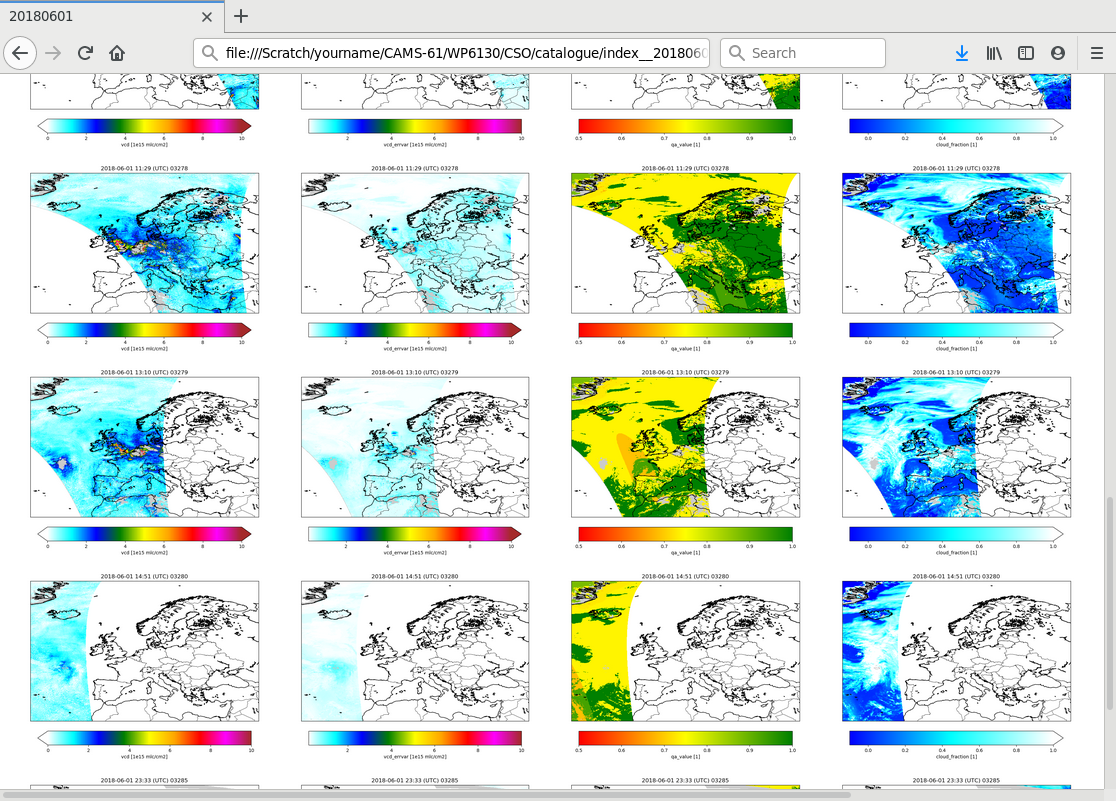Viewport: 1116px width, 801px height.
Task: Open the downloads panel
Action: 962,53
